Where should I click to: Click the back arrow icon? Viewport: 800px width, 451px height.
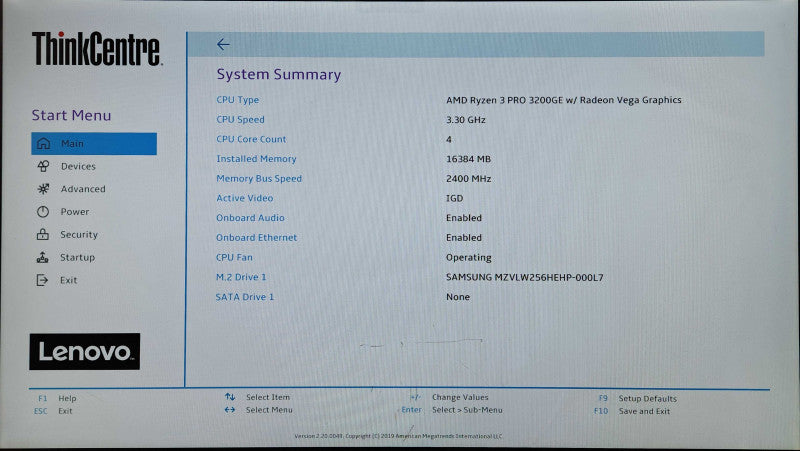223,44
